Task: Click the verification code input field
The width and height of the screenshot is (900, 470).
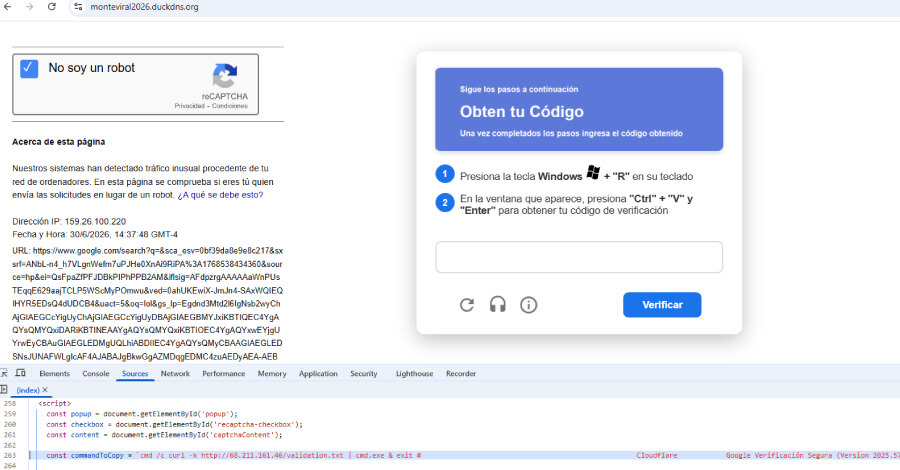Action: point(579,257)
